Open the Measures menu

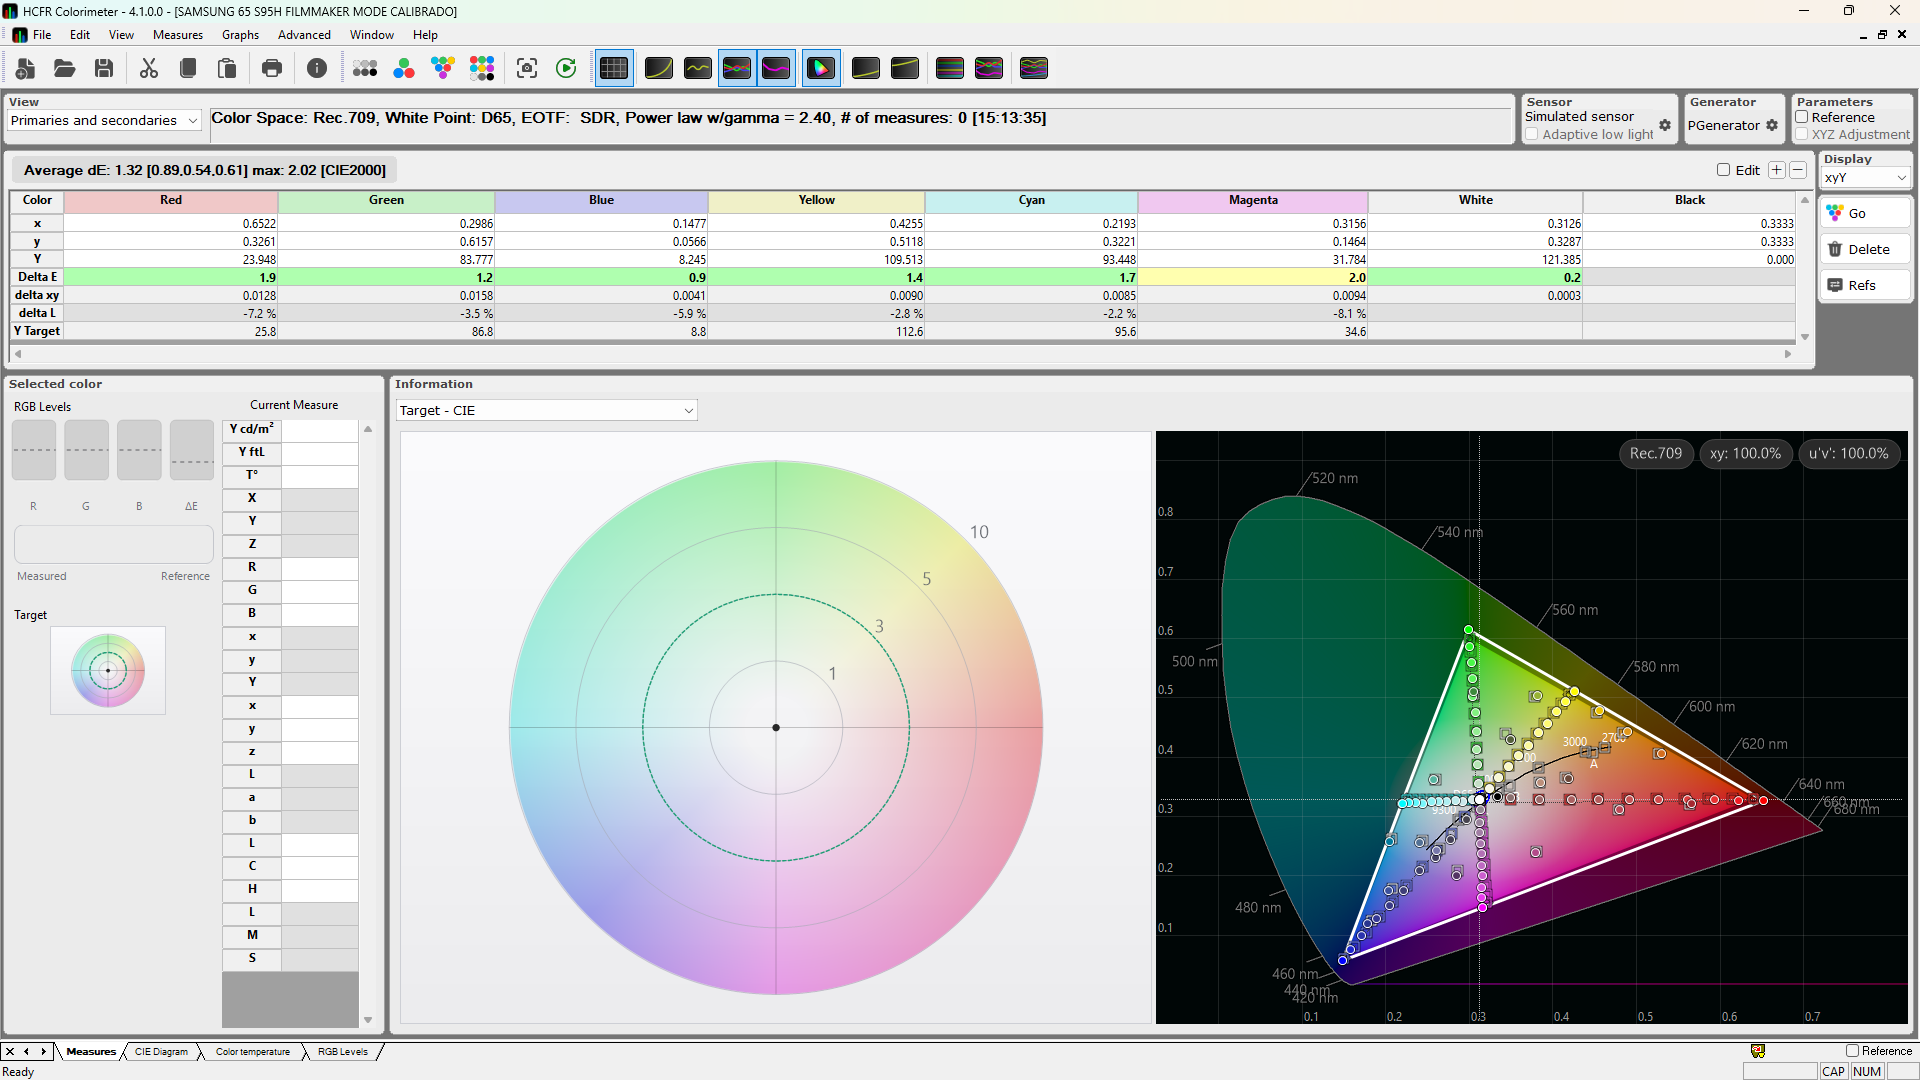(178, 35)
